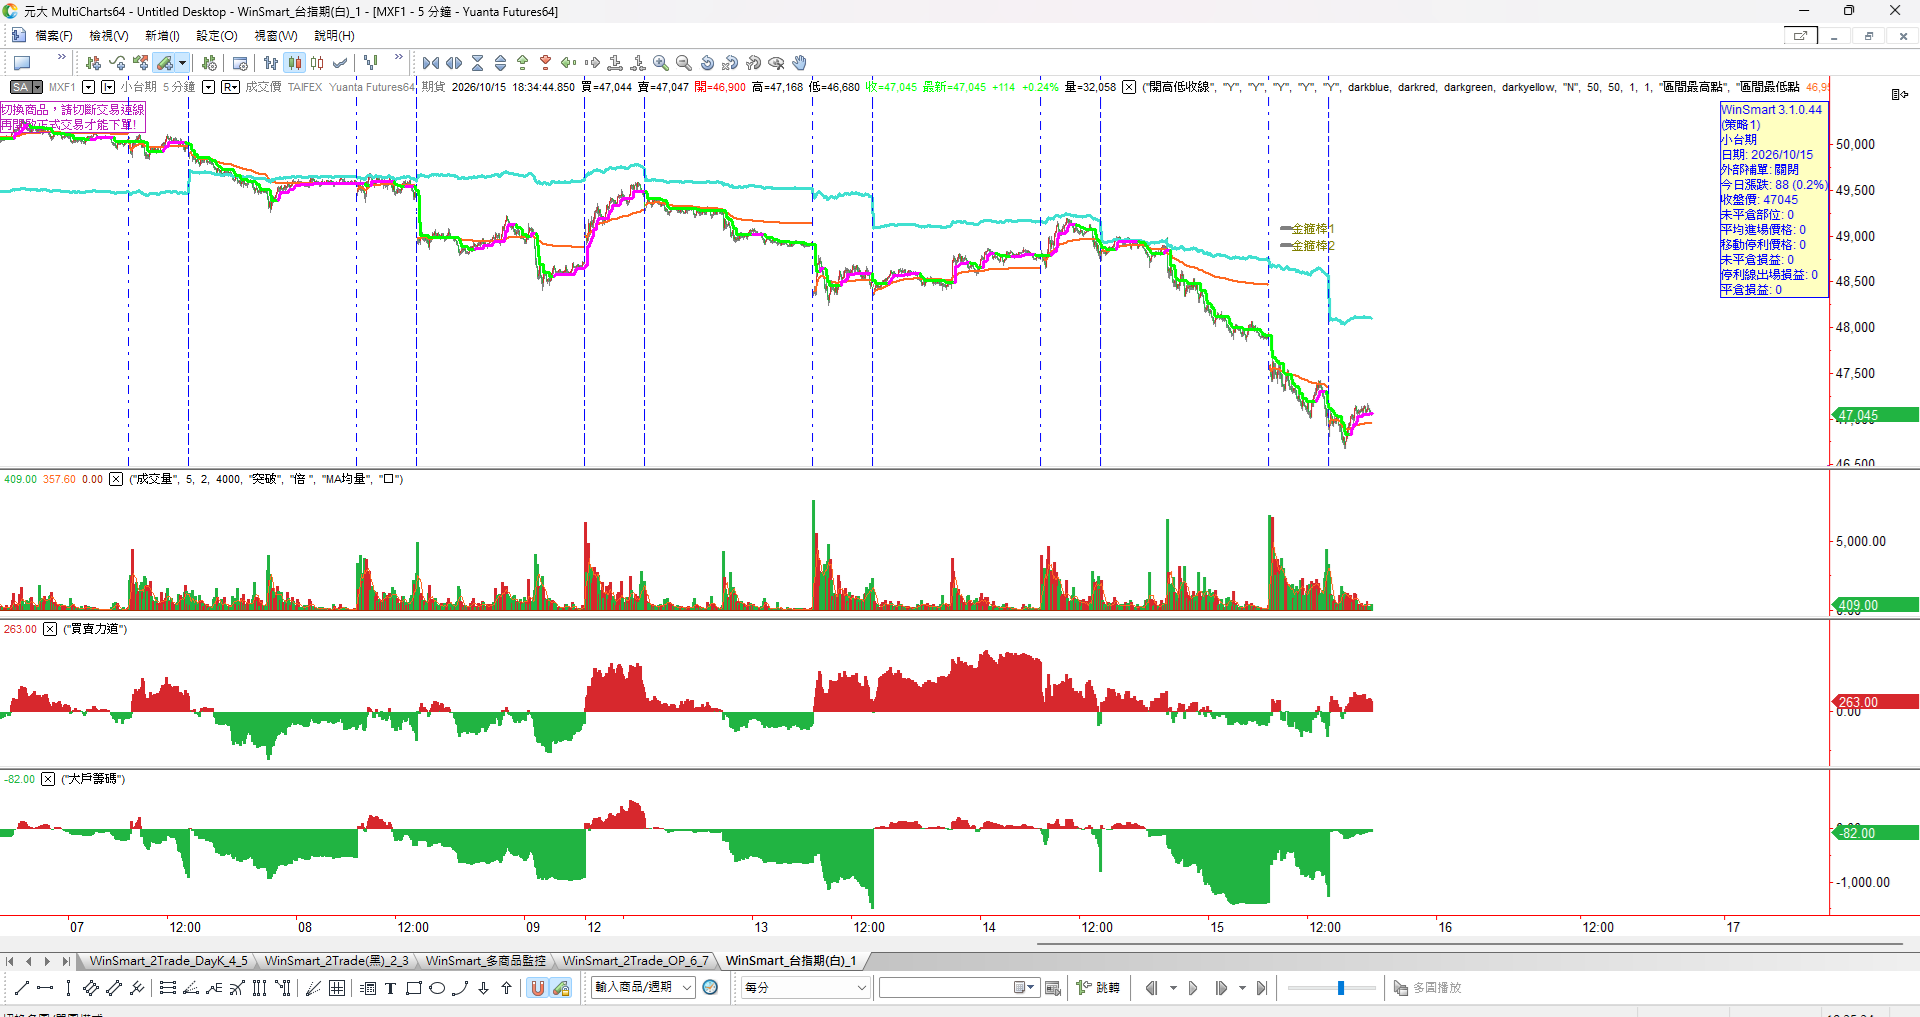Viewport: 1920px width, 1017px height.
Task: Toggle the magnet snap mode
Action: pos(538,988)
